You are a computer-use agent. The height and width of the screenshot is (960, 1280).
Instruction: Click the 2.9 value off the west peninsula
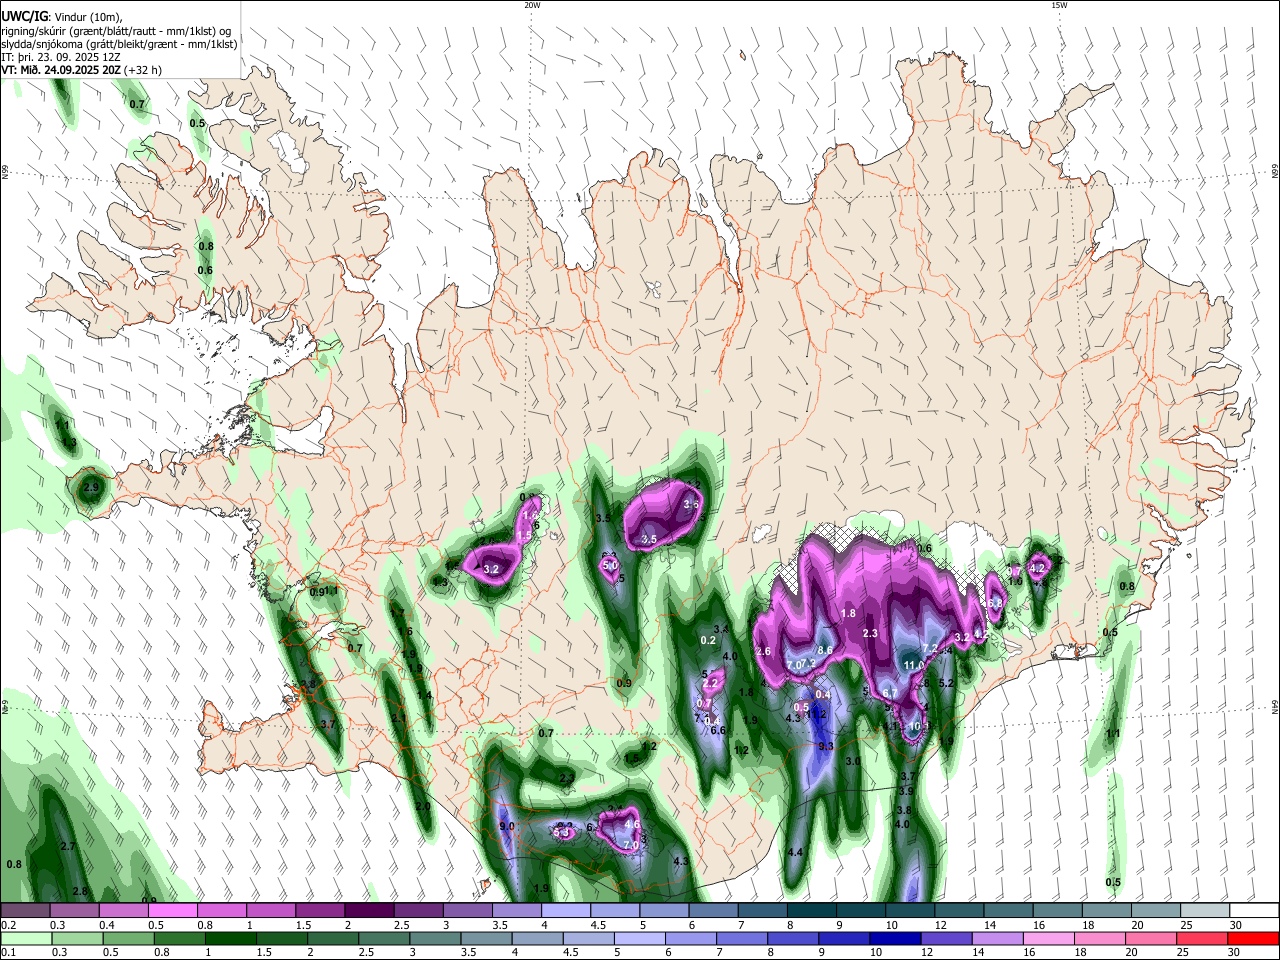click(92, 487)
